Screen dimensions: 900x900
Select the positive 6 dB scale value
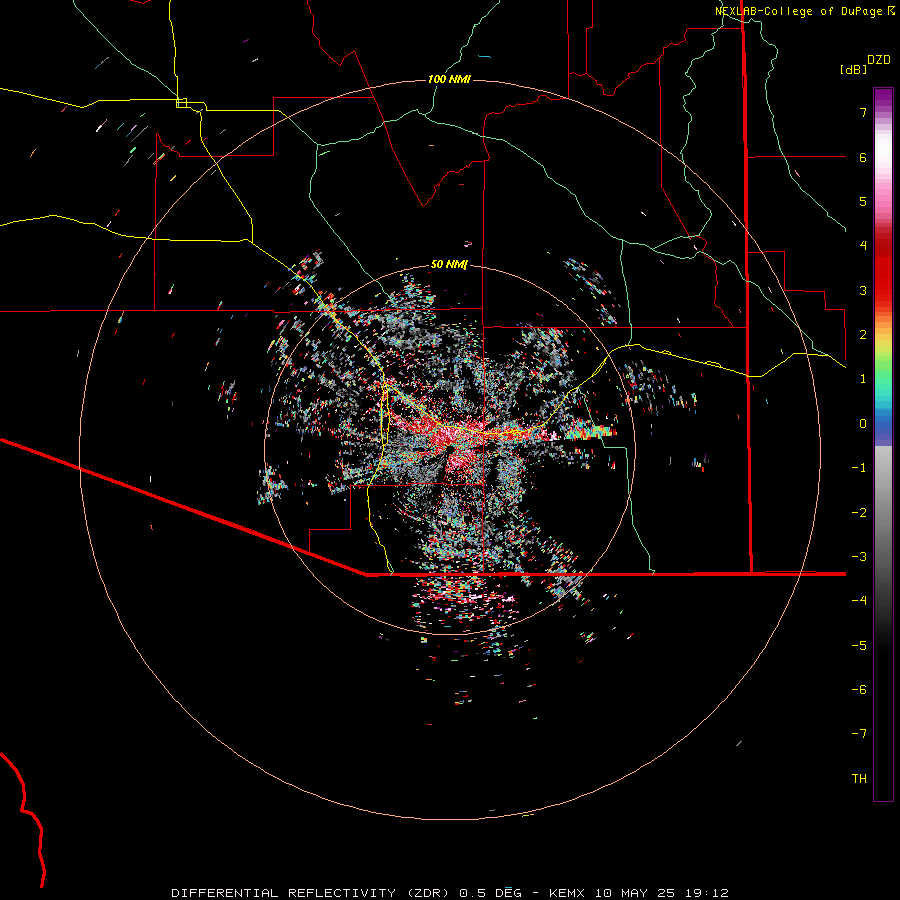click(863, 157)
